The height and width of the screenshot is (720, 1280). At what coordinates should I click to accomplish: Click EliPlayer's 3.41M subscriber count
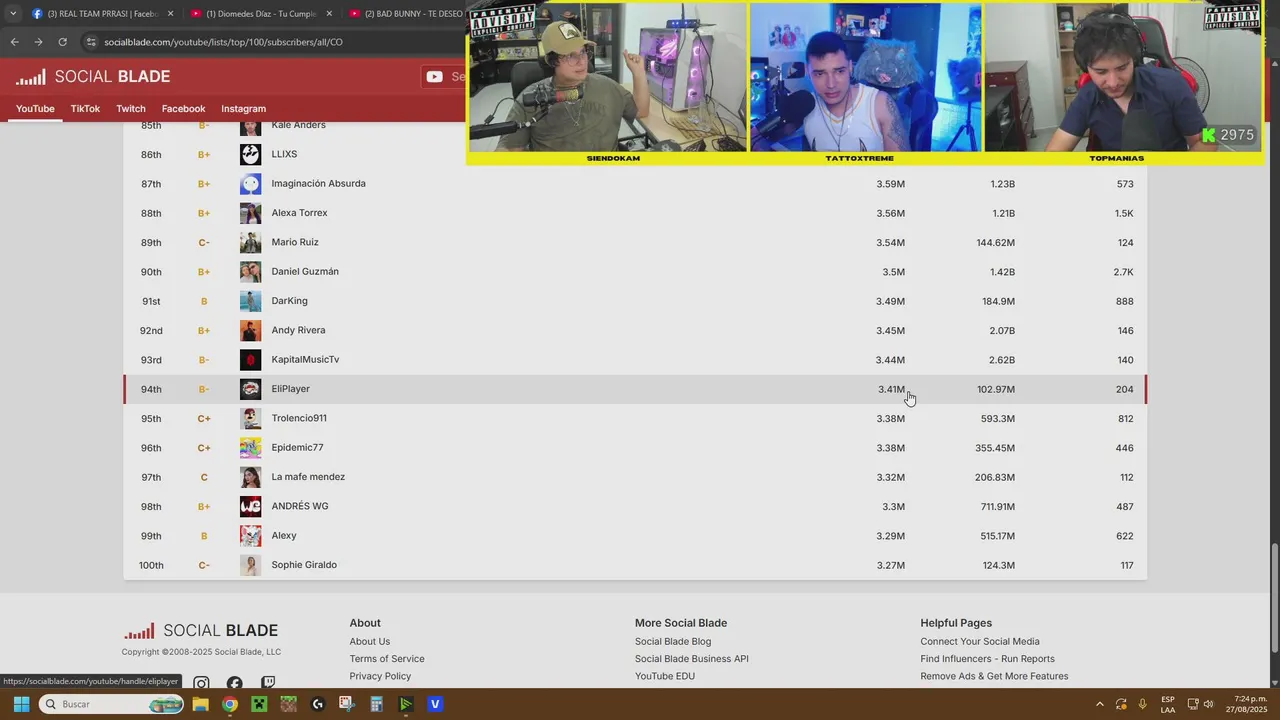(x=891, y=389)
